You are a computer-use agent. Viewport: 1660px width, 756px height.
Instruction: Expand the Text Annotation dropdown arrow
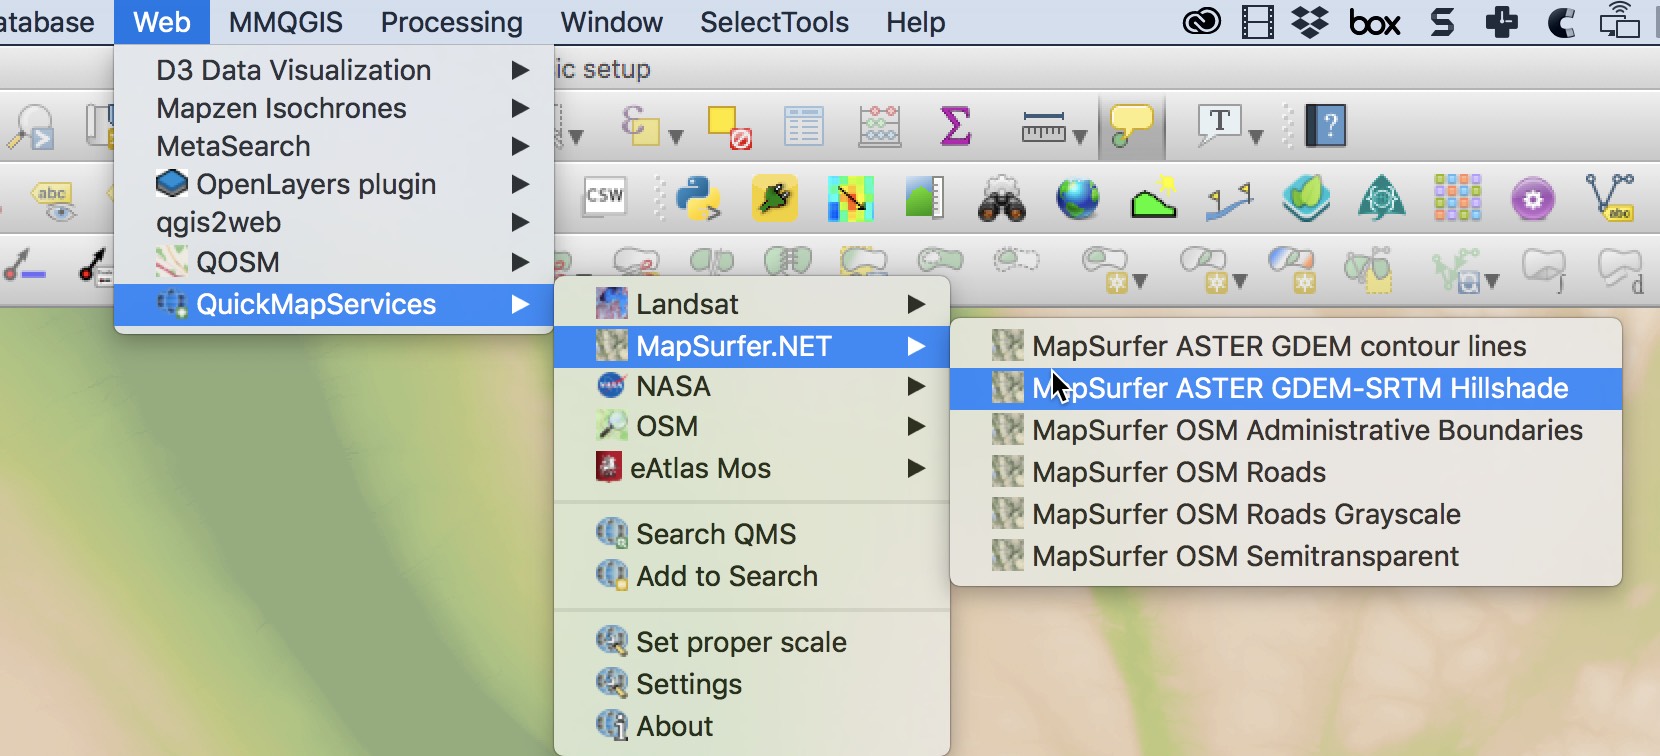[1256, 137]
